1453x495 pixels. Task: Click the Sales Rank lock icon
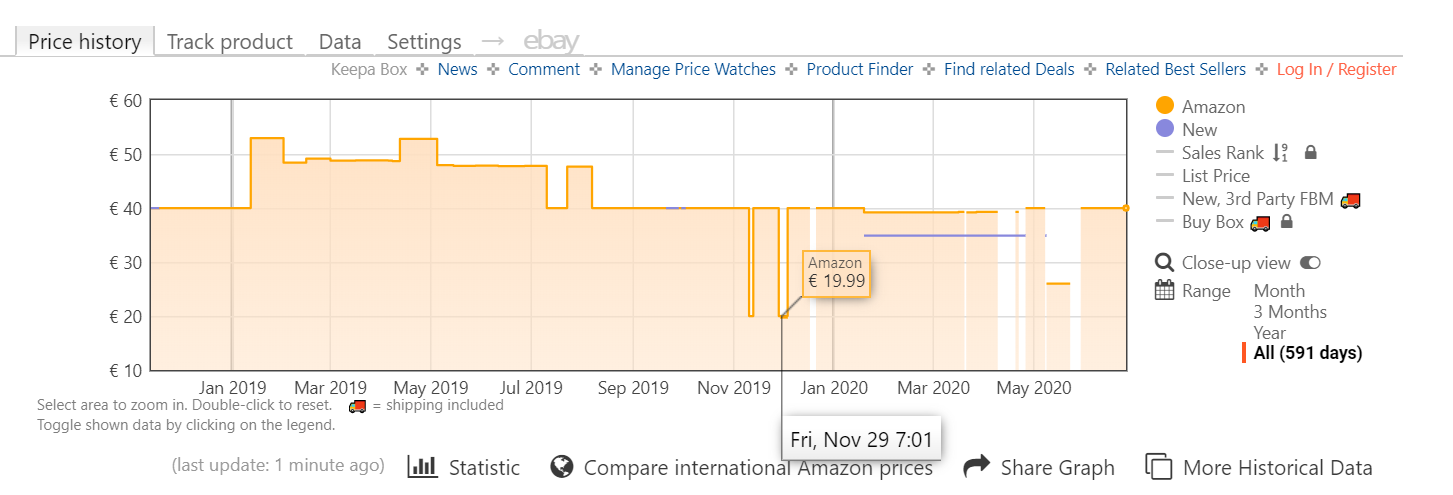point(1310,153)
